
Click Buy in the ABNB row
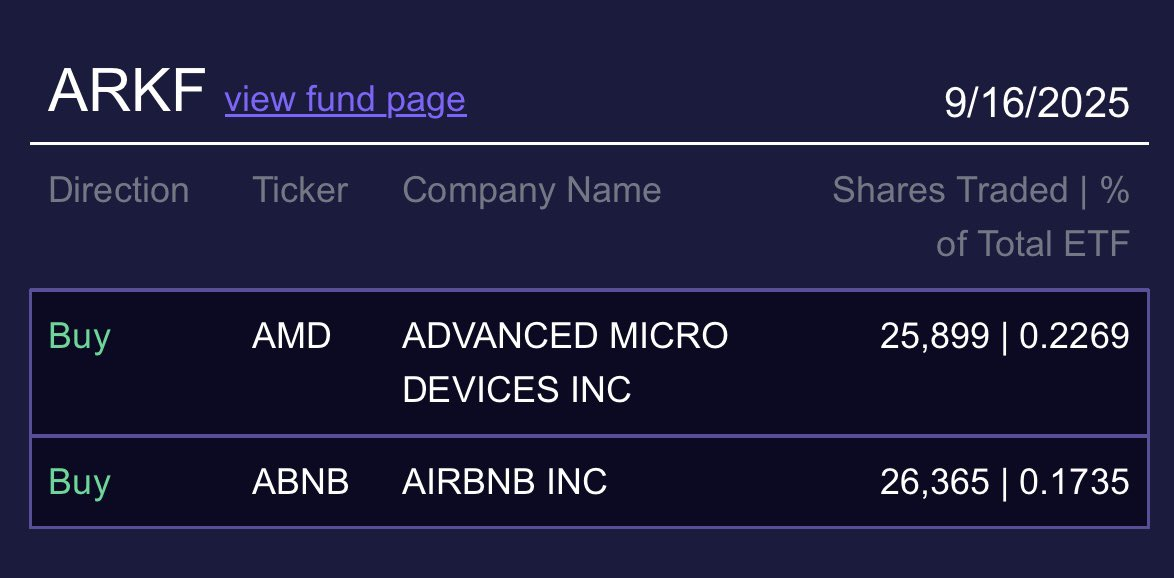(79, 482)
